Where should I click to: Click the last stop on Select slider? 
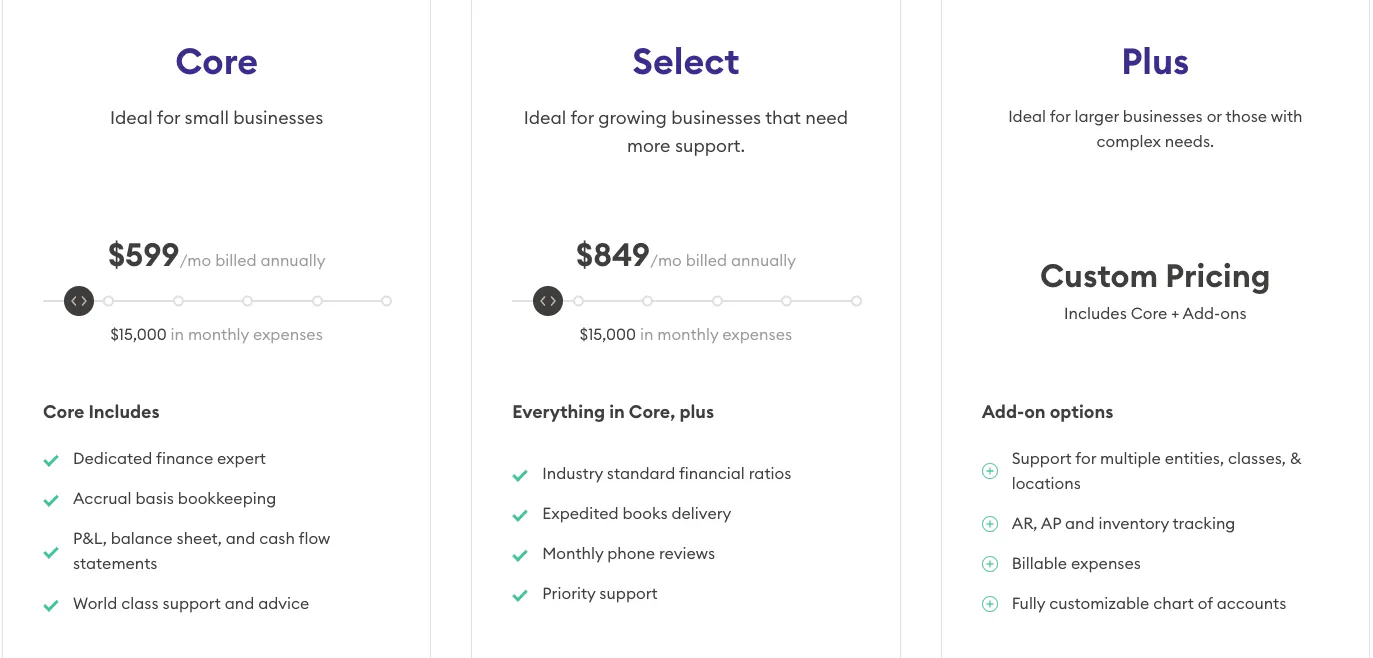(x=856, y=301)
